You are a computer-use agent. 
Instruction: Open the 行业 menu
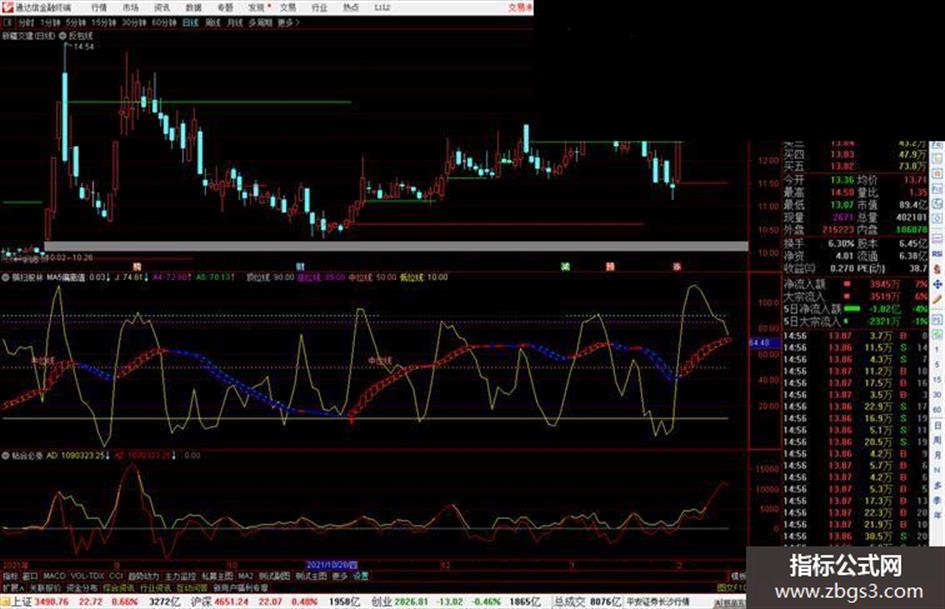319,8
